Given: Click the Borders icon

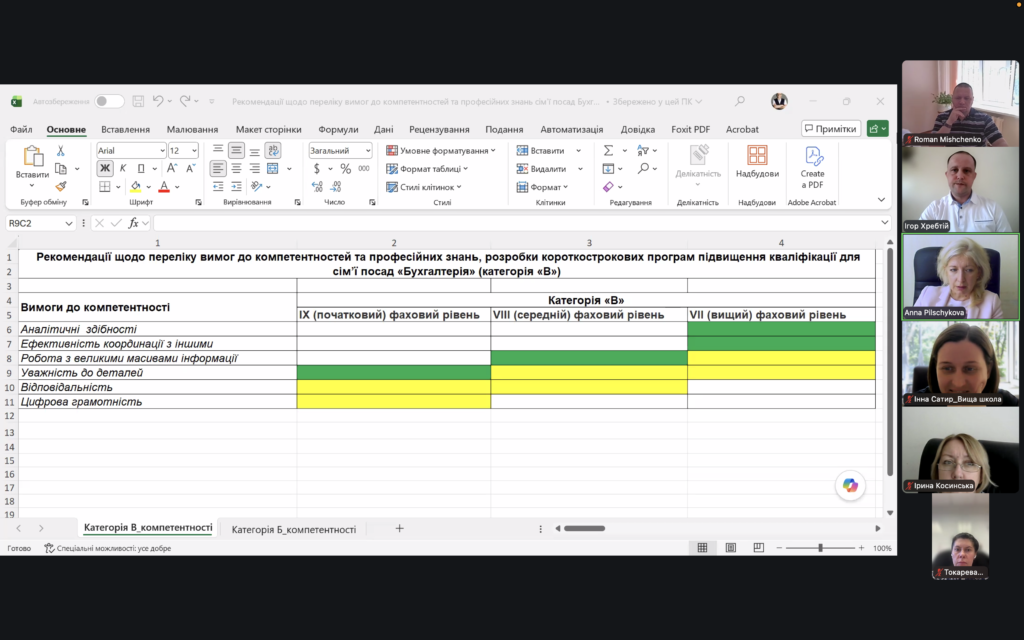Looking at the screenshot, I should (104, 187).
